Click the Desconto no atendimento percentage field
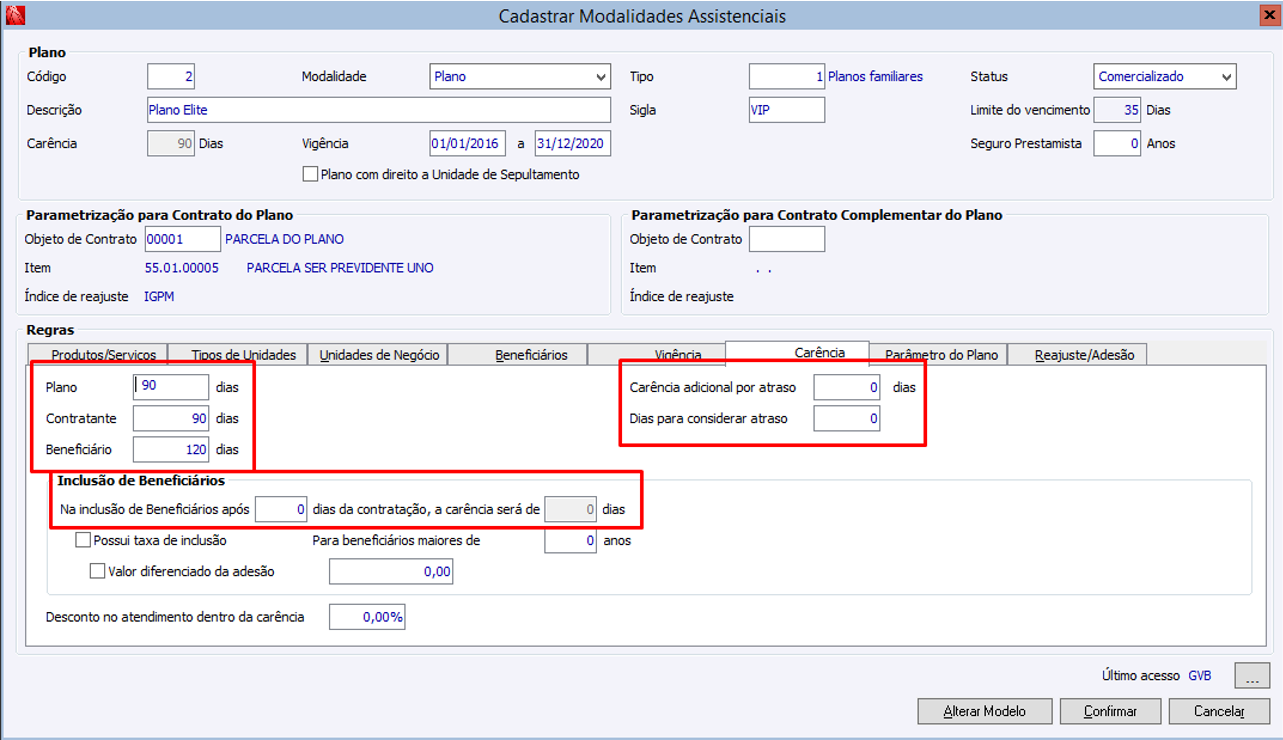The width and height of the screenshot is (1283, 740). (x=367, y=617)
